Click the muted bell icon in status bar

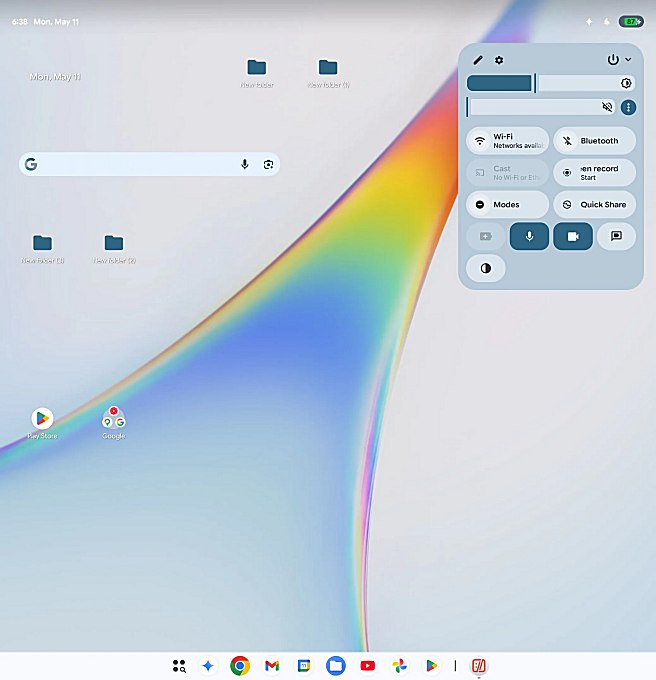point(607,21)
